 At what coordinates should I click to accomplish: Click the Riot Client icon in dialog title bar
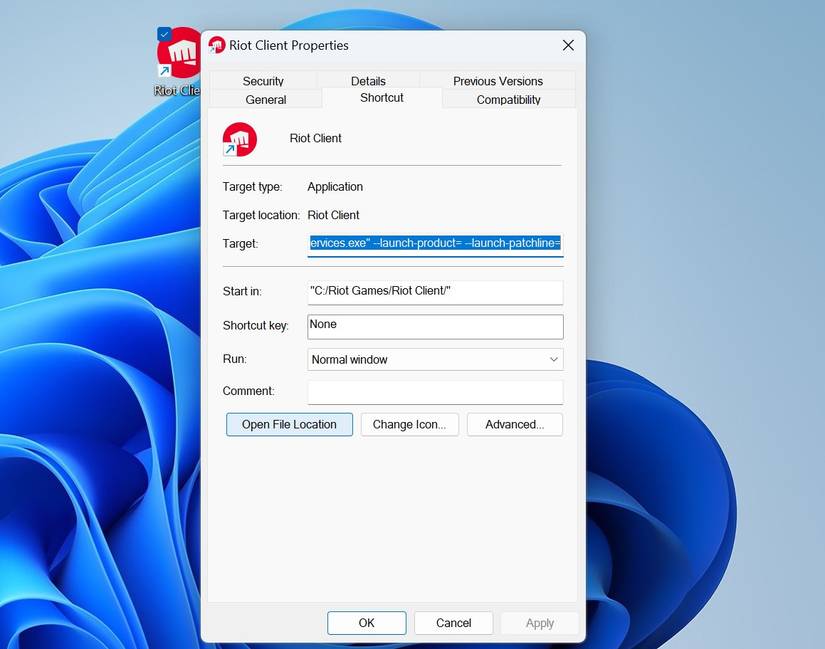217,45
